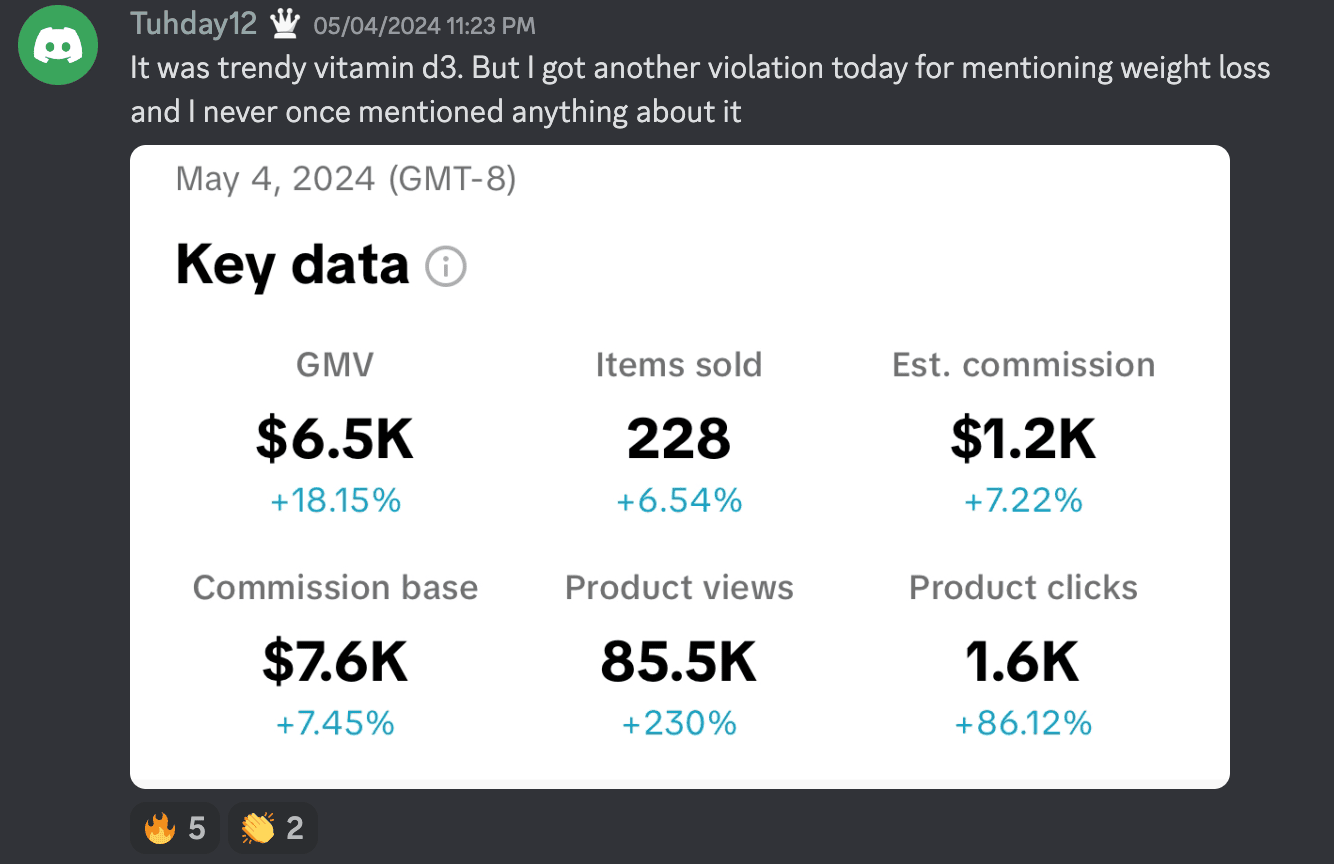Viewport: 1334px width, 864px height.
Task: Click the +86.12% product clicks change
Action: click(x=1023, y=723)
